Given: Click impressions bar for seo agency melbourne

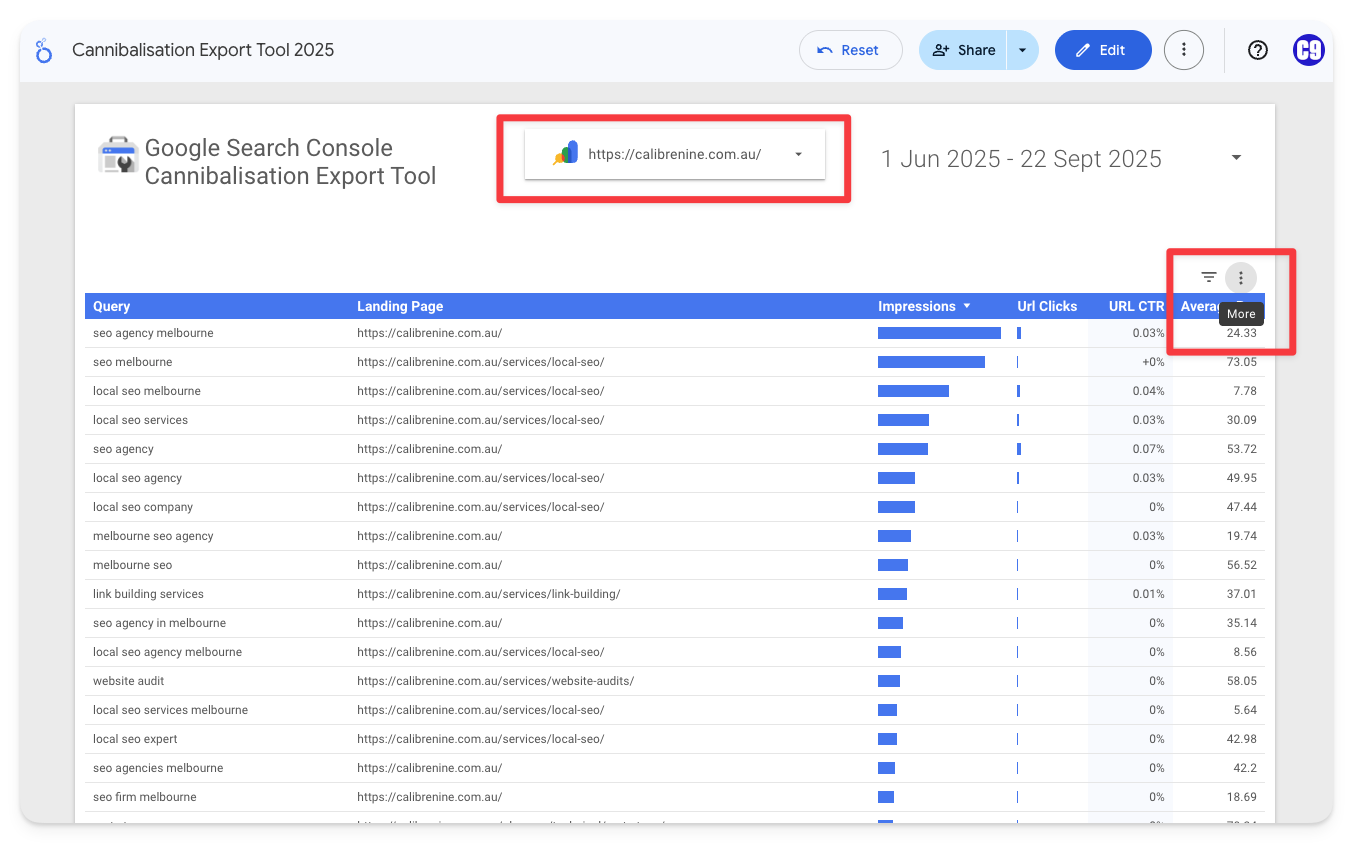Looking at the screenshot, I should 939,333.
